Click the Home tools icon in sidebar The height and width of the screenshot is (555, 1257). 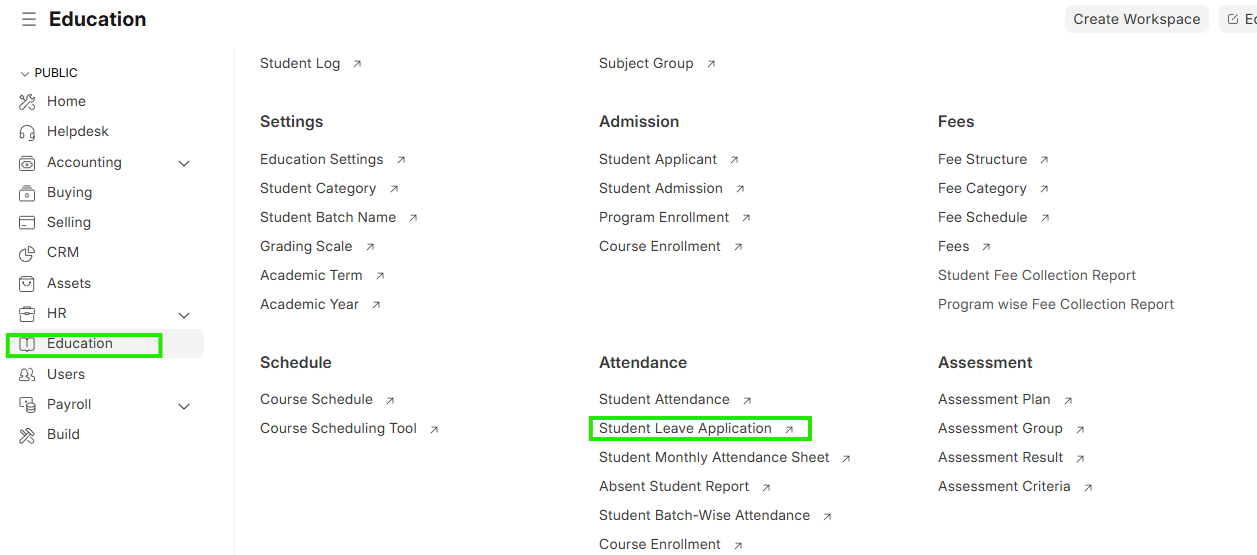click(27, 102)
